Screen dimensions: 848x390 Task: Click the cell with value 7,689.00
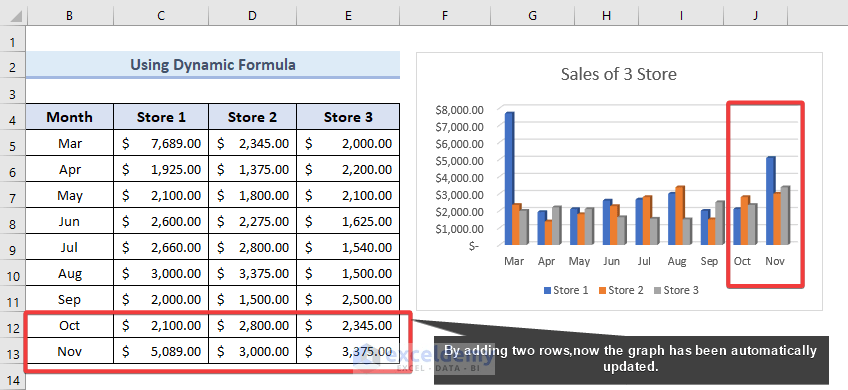pos(161,143)
